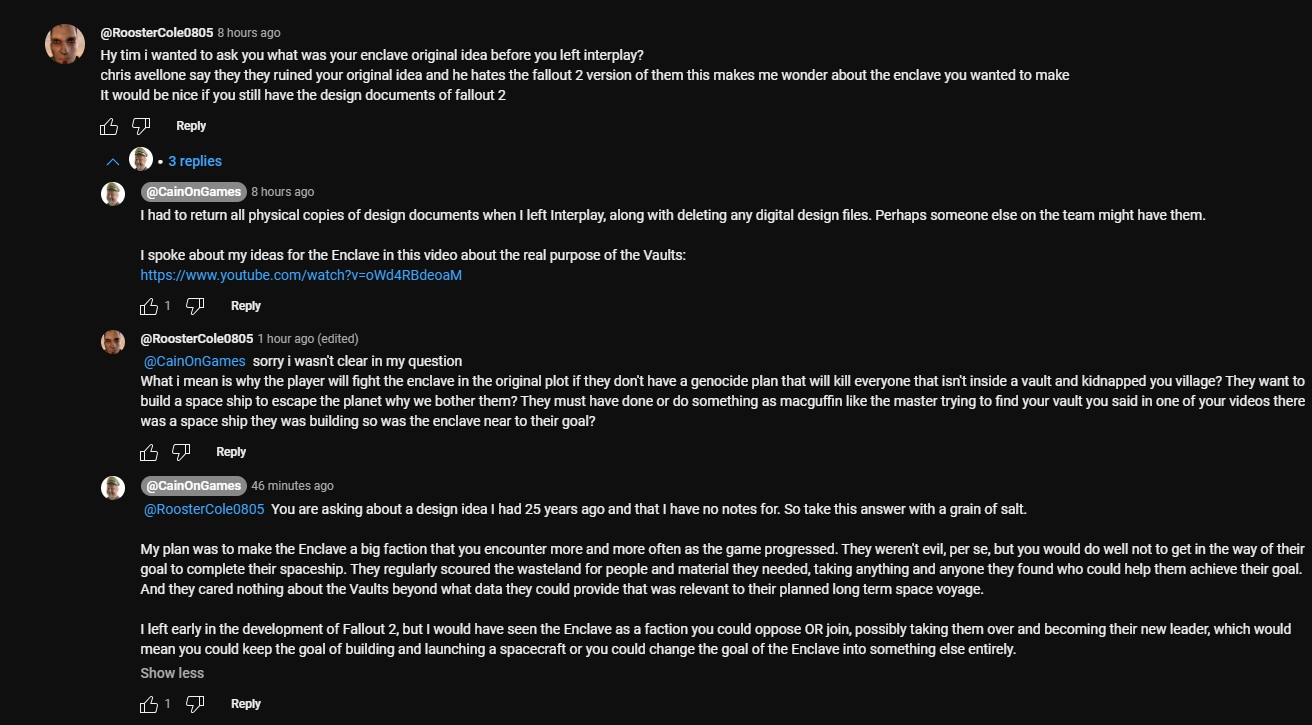
Task: Click the @RoosterCole0805 mention in the last reply
Action: (x=204, y=509)
